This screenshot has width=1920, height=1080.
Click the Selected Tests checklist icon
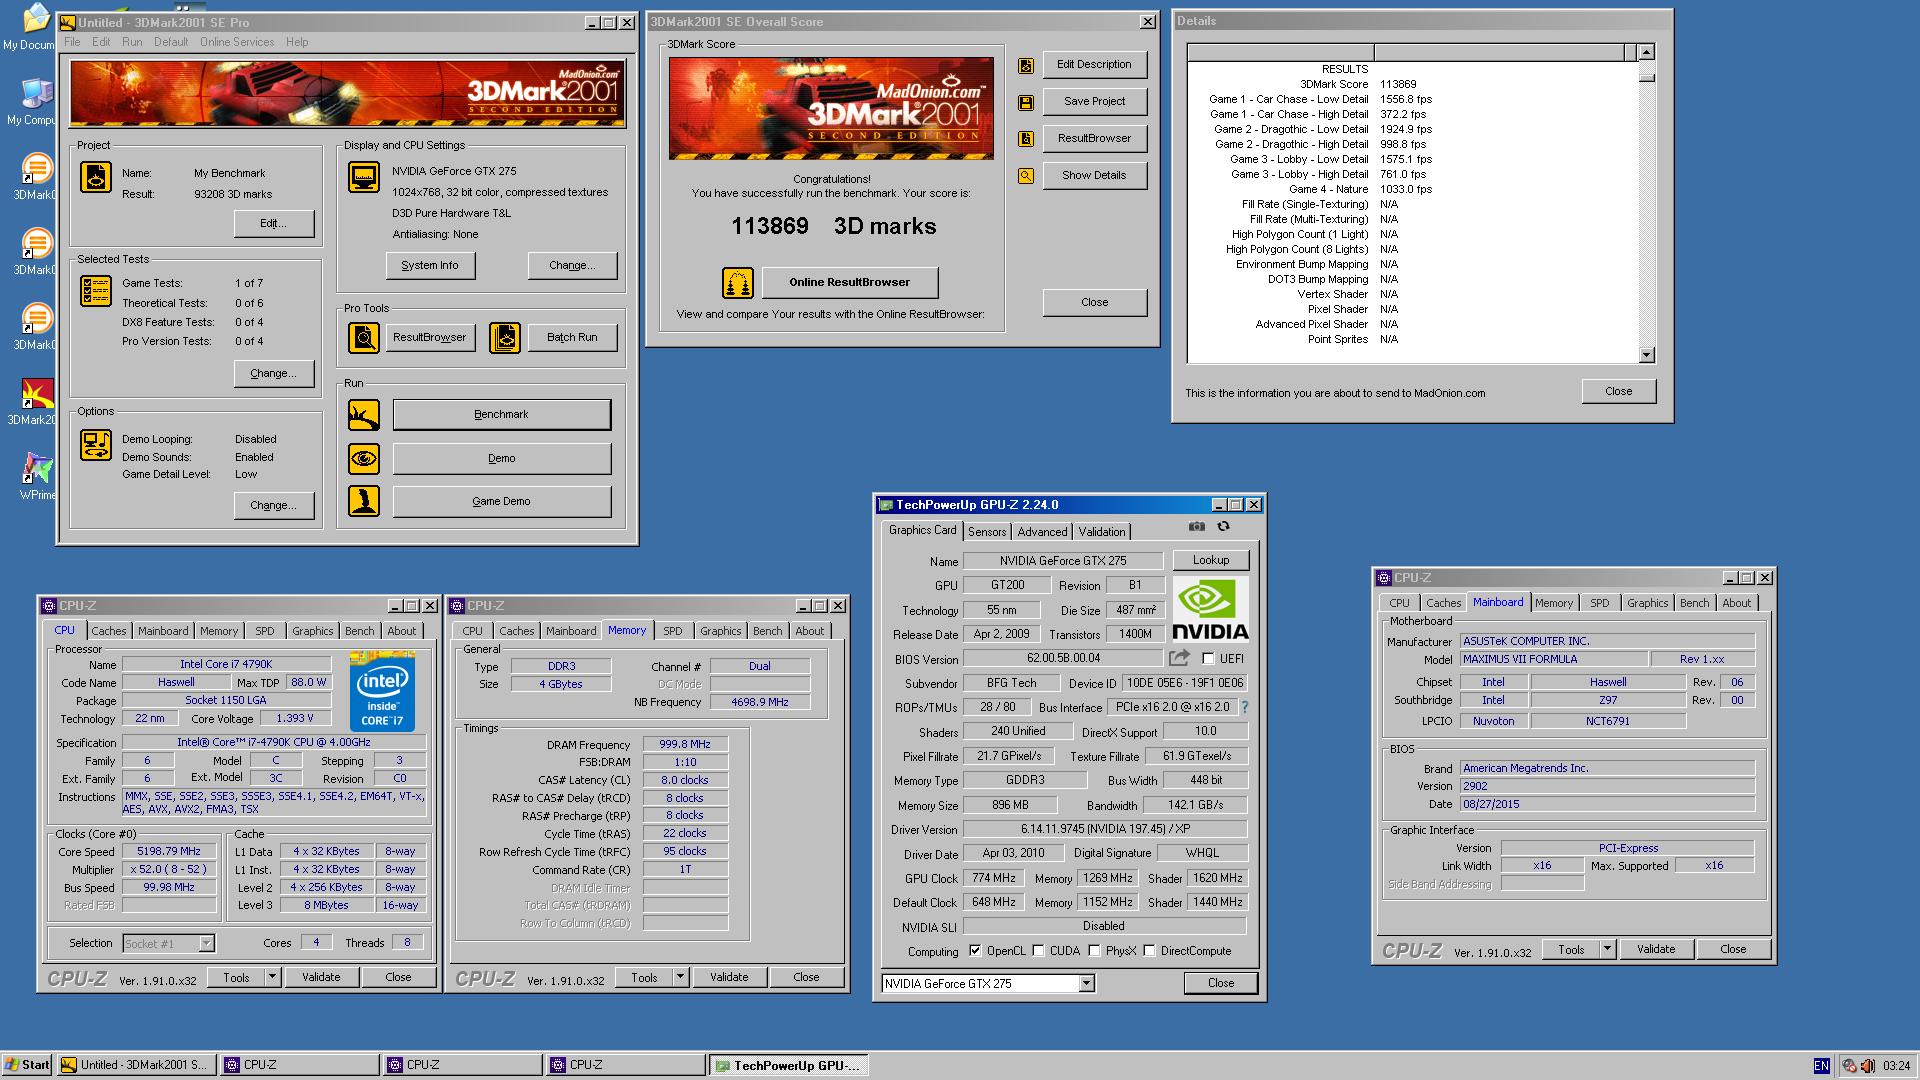click(96, 291)
